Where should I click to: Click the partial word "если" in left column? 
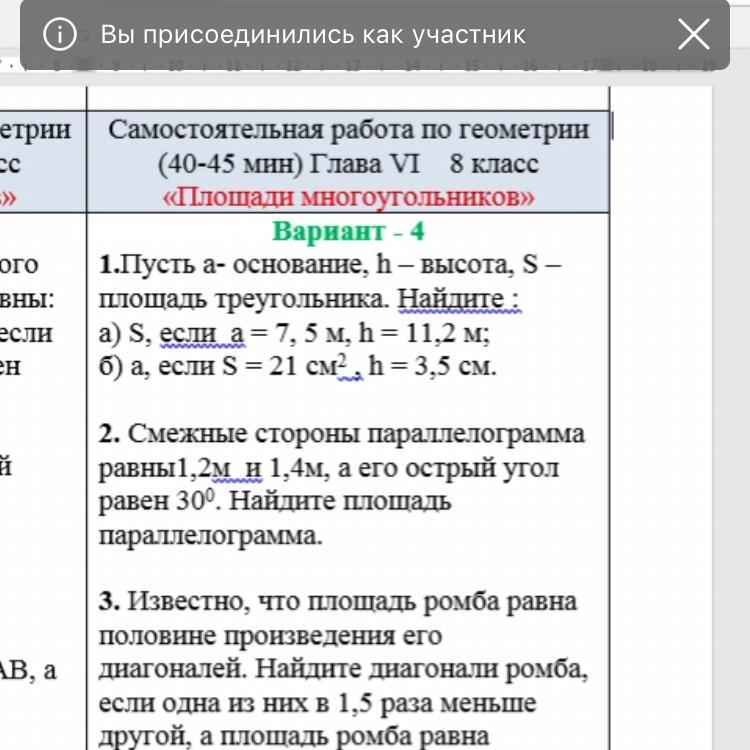(x=26, y=333)
